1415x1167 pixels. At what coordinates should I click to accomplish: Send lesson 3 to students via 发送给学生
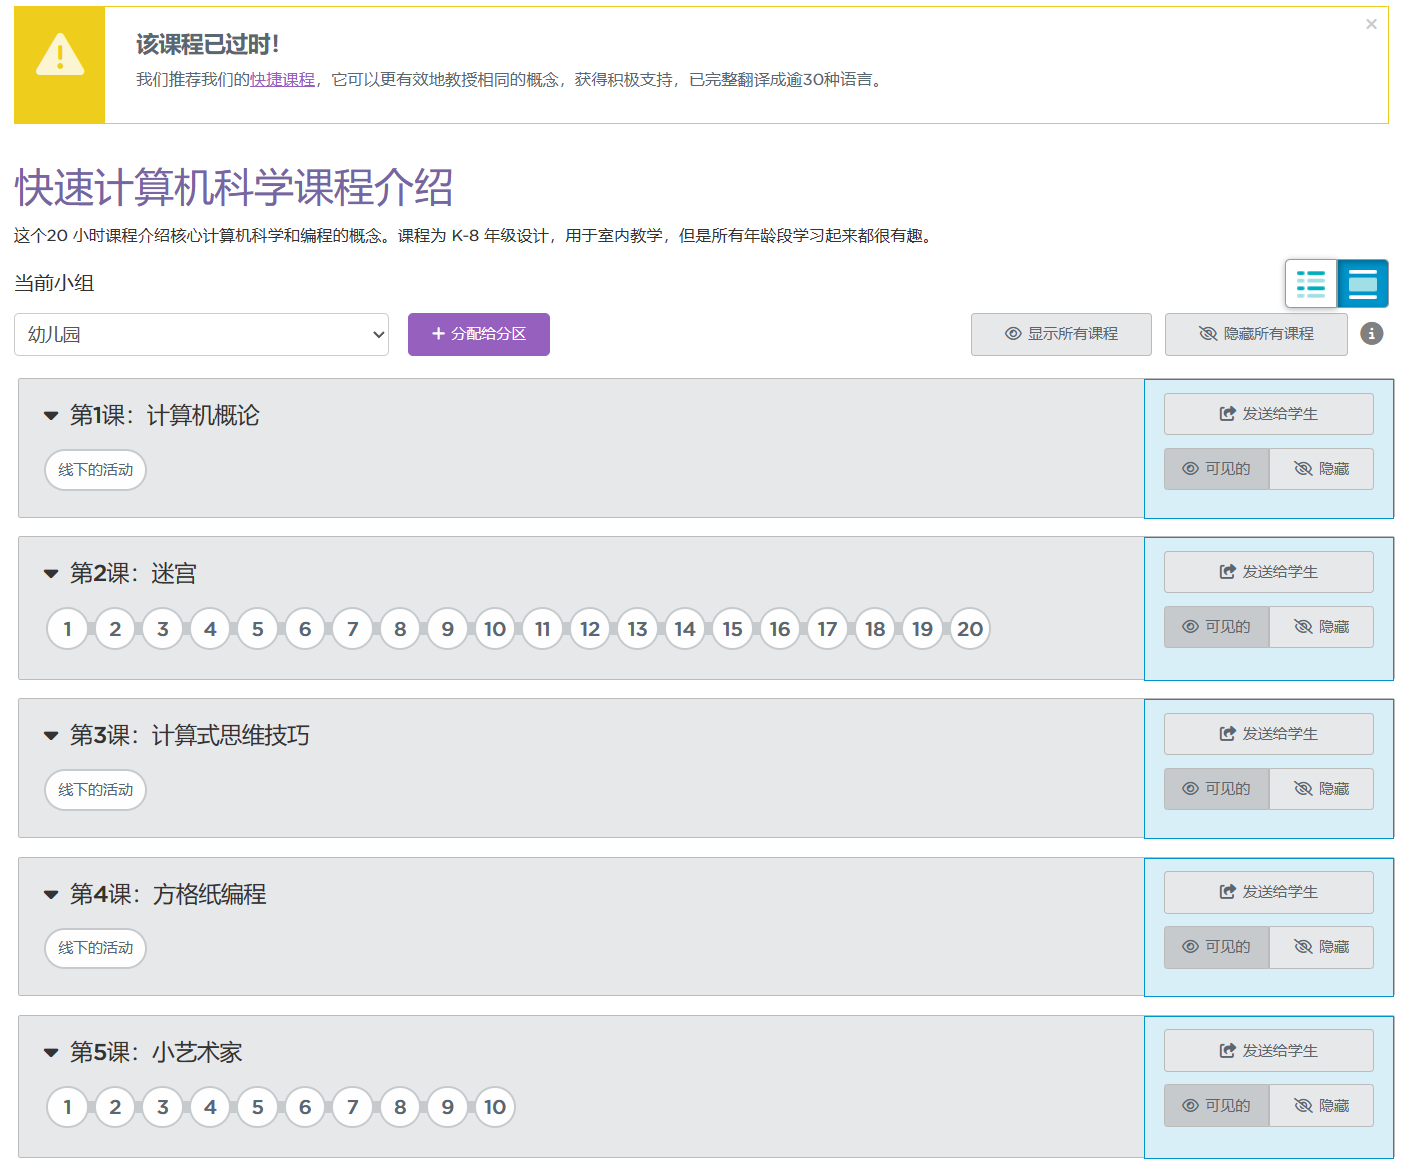[1268, 734]
